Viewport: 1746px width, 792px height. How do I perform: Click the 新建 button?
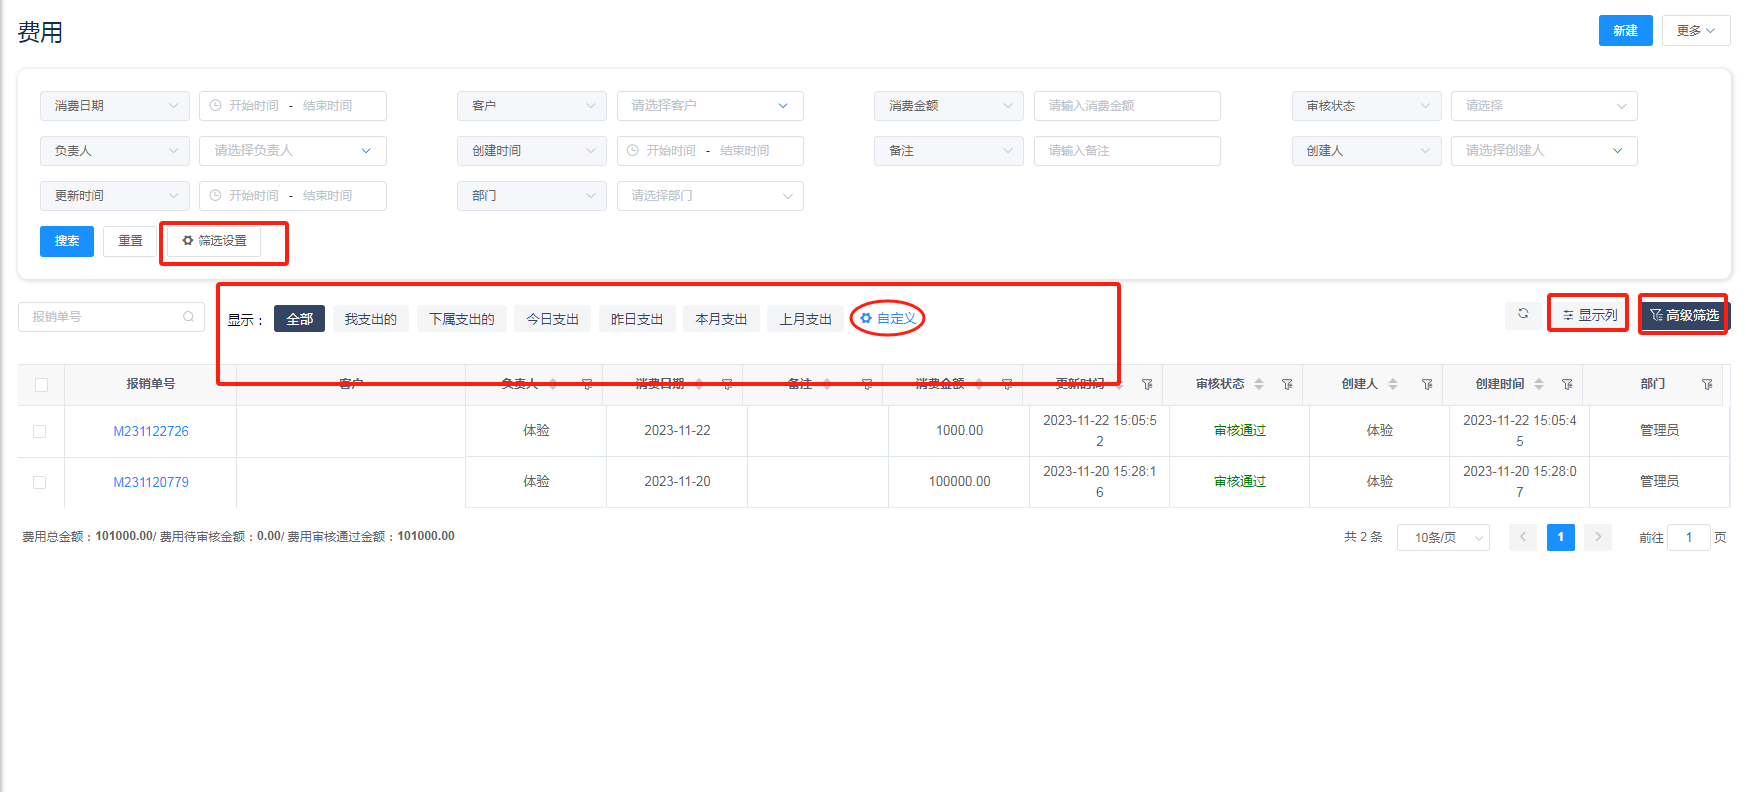(x=1625, y=31)
